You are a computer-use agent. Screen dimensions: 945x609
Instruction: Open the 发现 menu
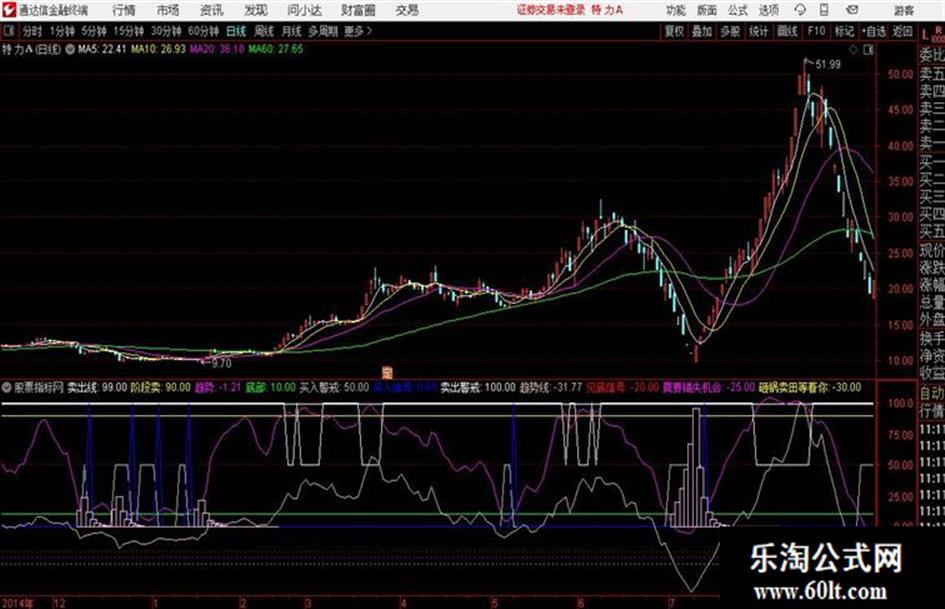pos(256,10)
